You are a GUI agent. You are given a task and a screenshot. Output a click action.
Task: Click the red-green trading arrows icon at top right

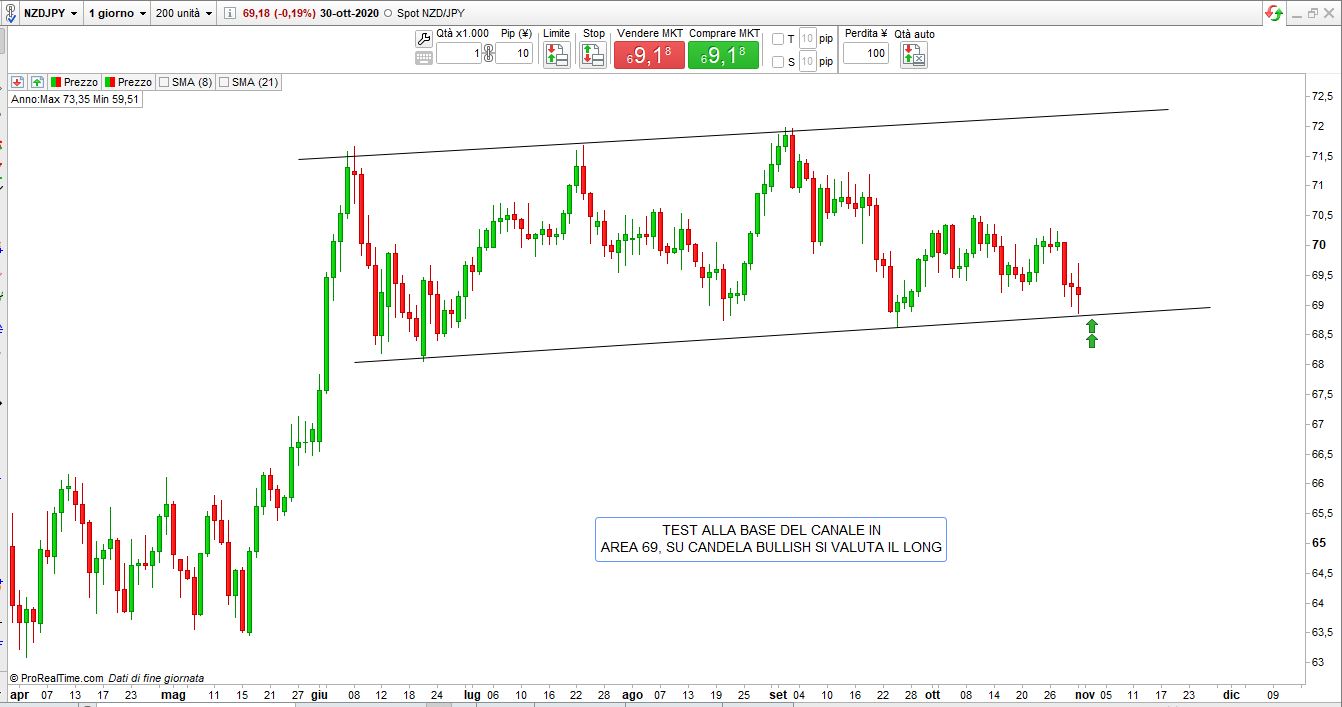[1274, 13]
